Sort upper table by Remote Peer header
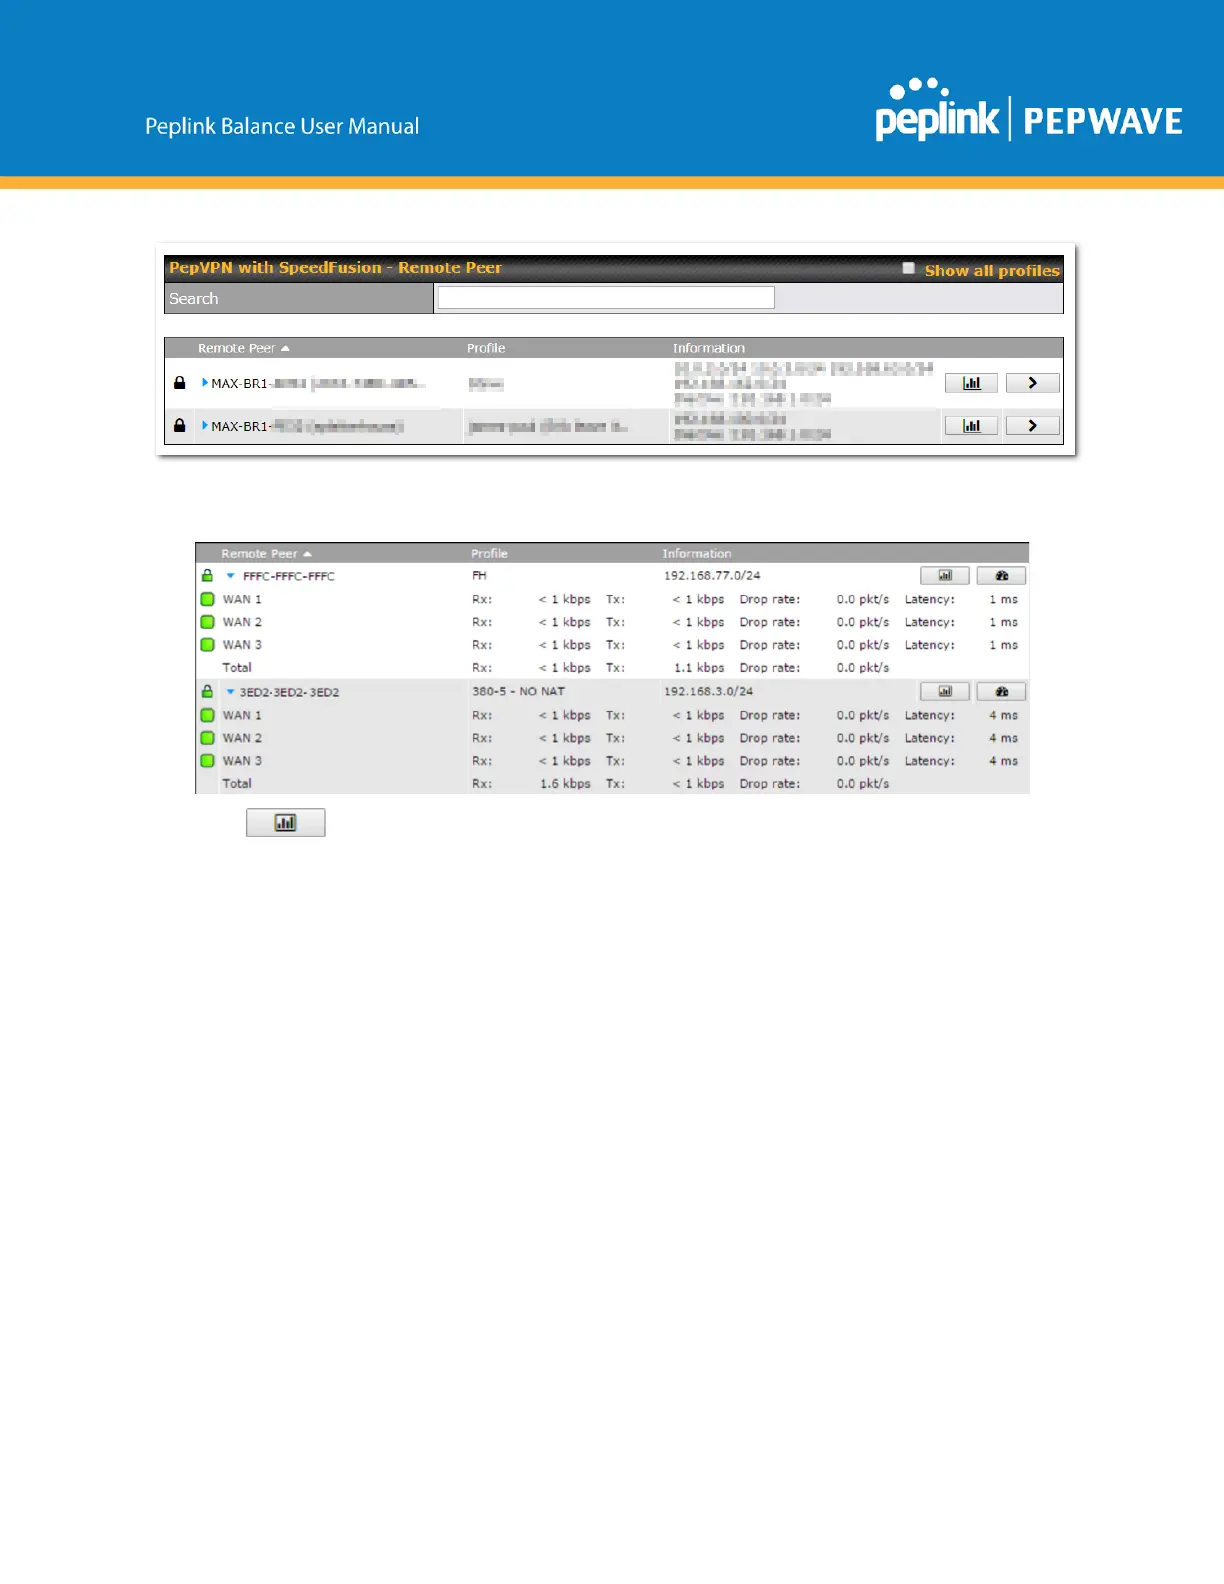The width and height of the screenshot is (1224, 1584). pyautogui.click(x=243, y=348)
